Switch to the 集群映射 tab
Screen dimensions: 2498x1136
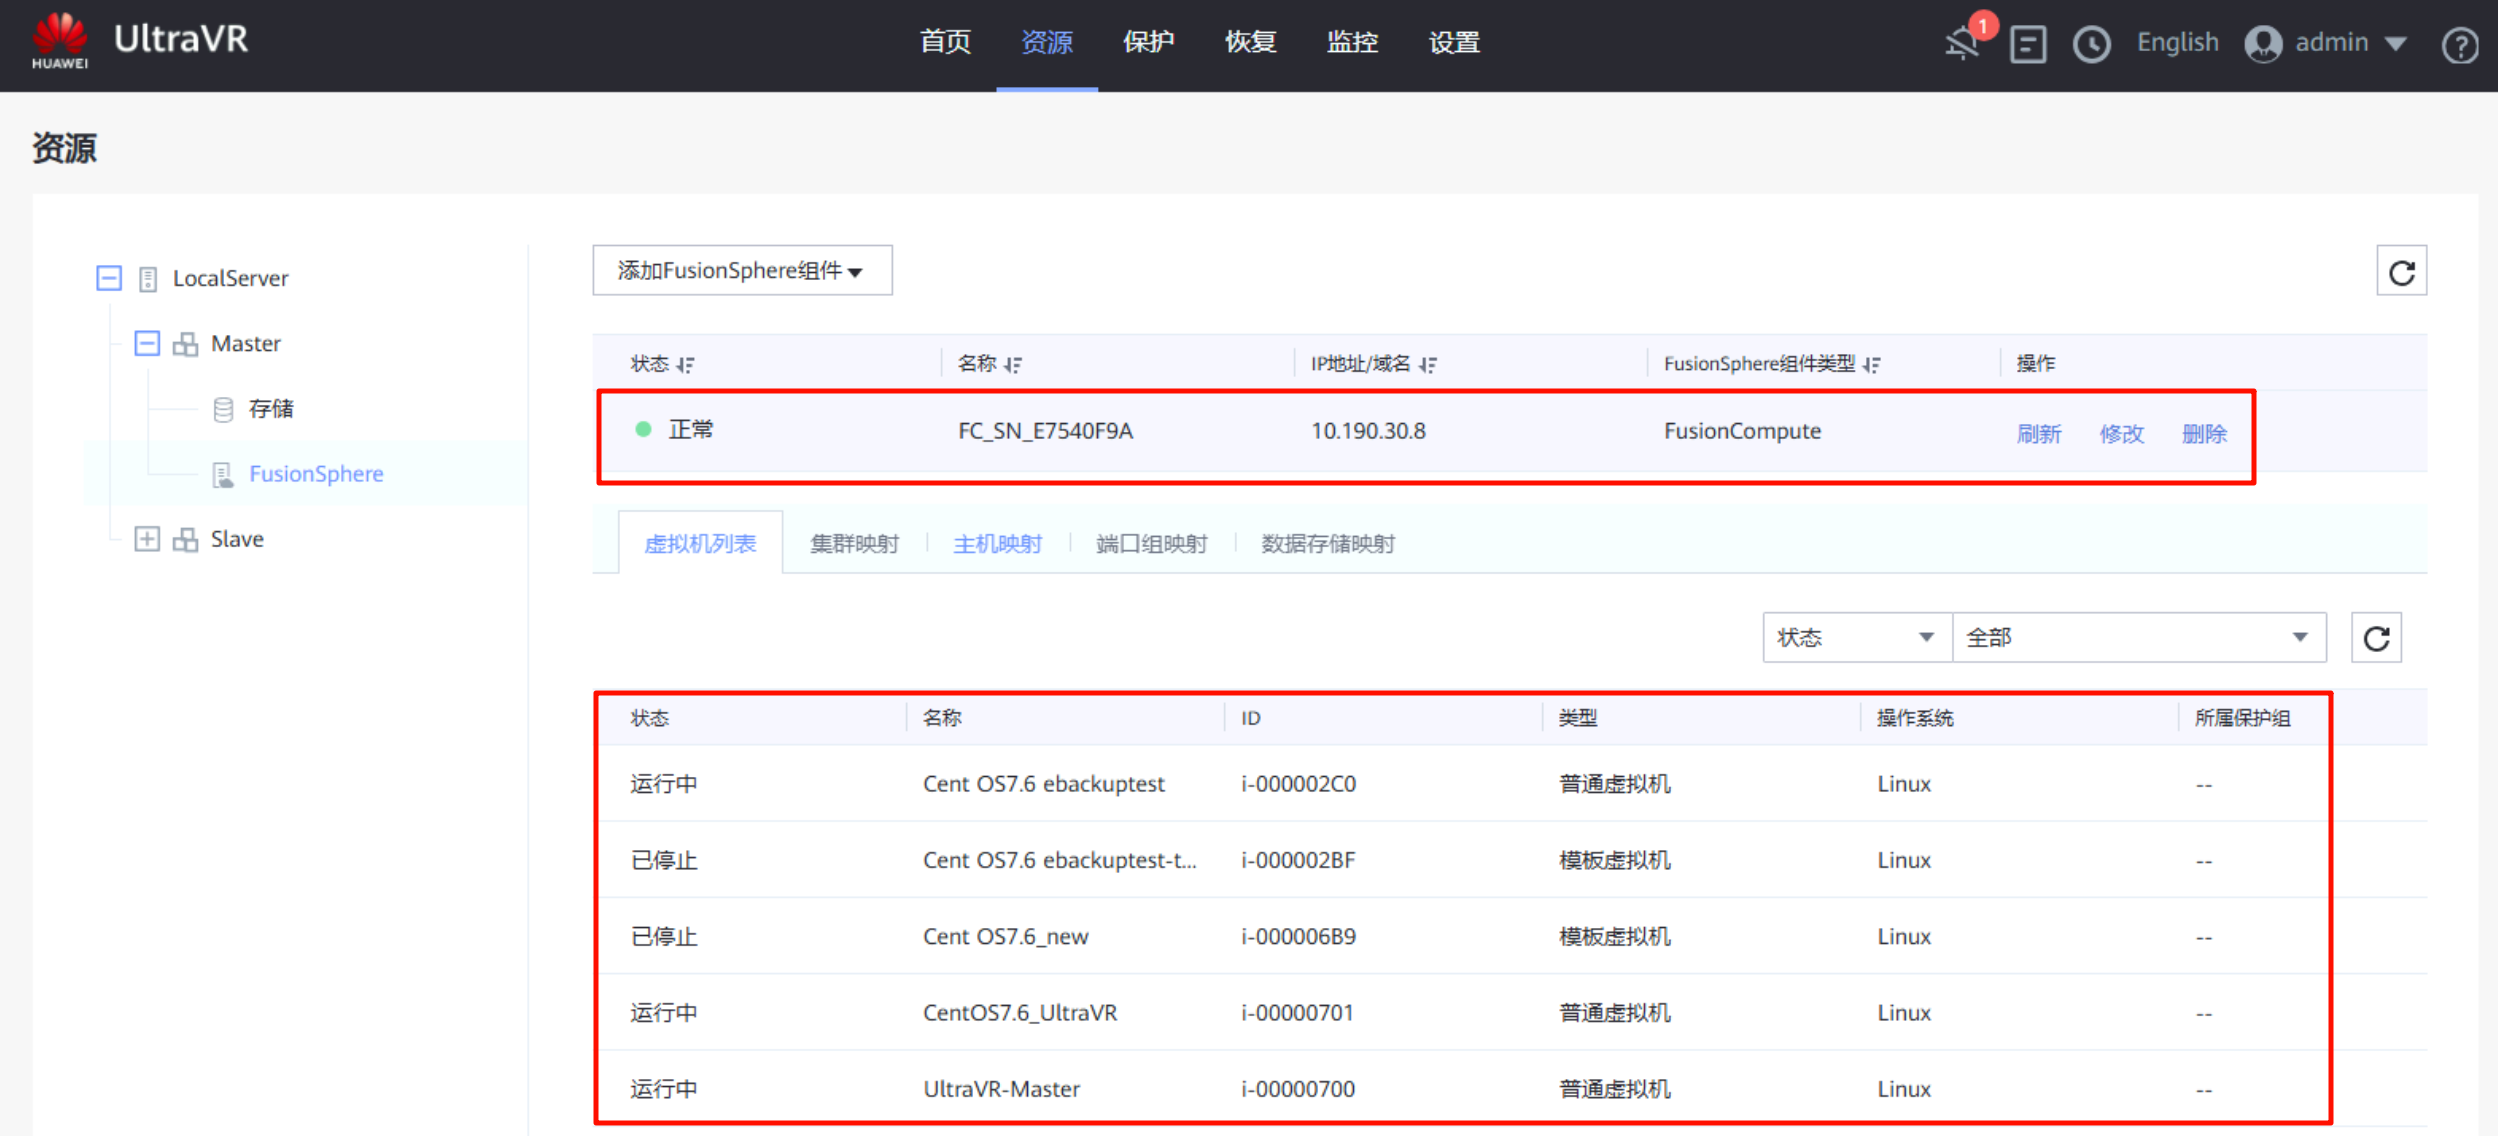[854, 544]
